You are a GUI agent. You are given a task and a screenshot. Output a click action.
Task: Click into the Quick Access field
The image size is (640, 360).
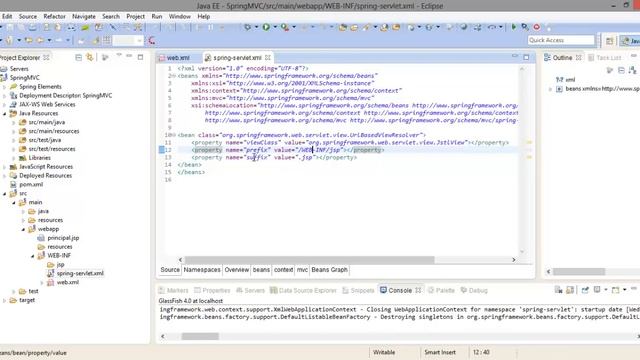561,40
